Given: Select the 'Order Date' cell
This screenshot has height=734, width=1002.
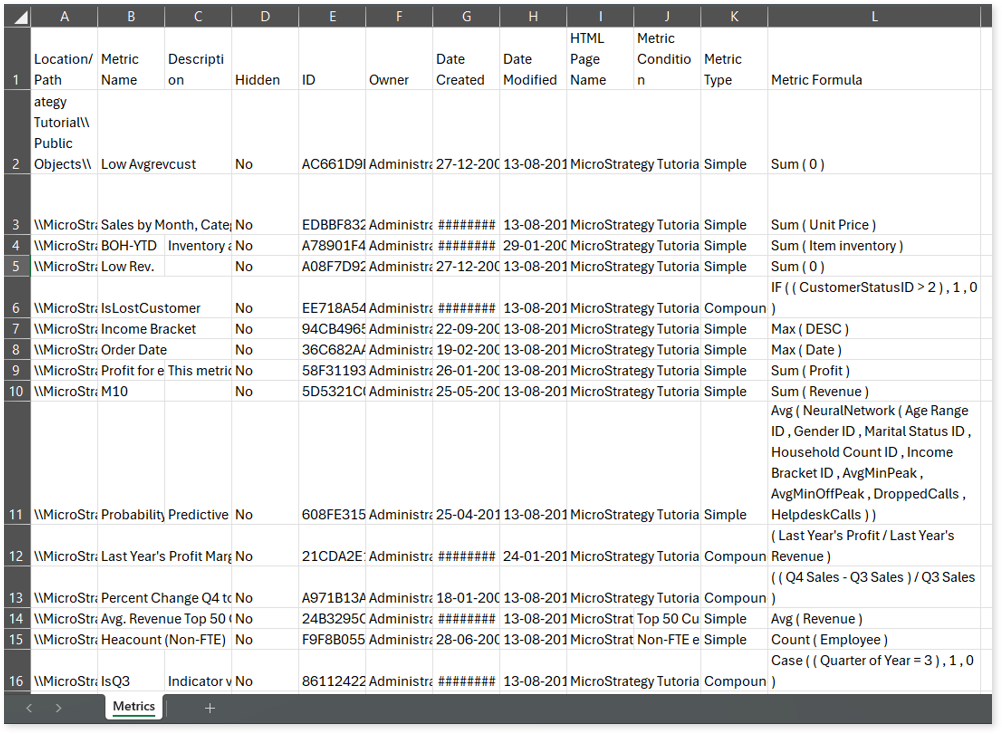Looking at the screenshot, I should [x=131, y=349].
